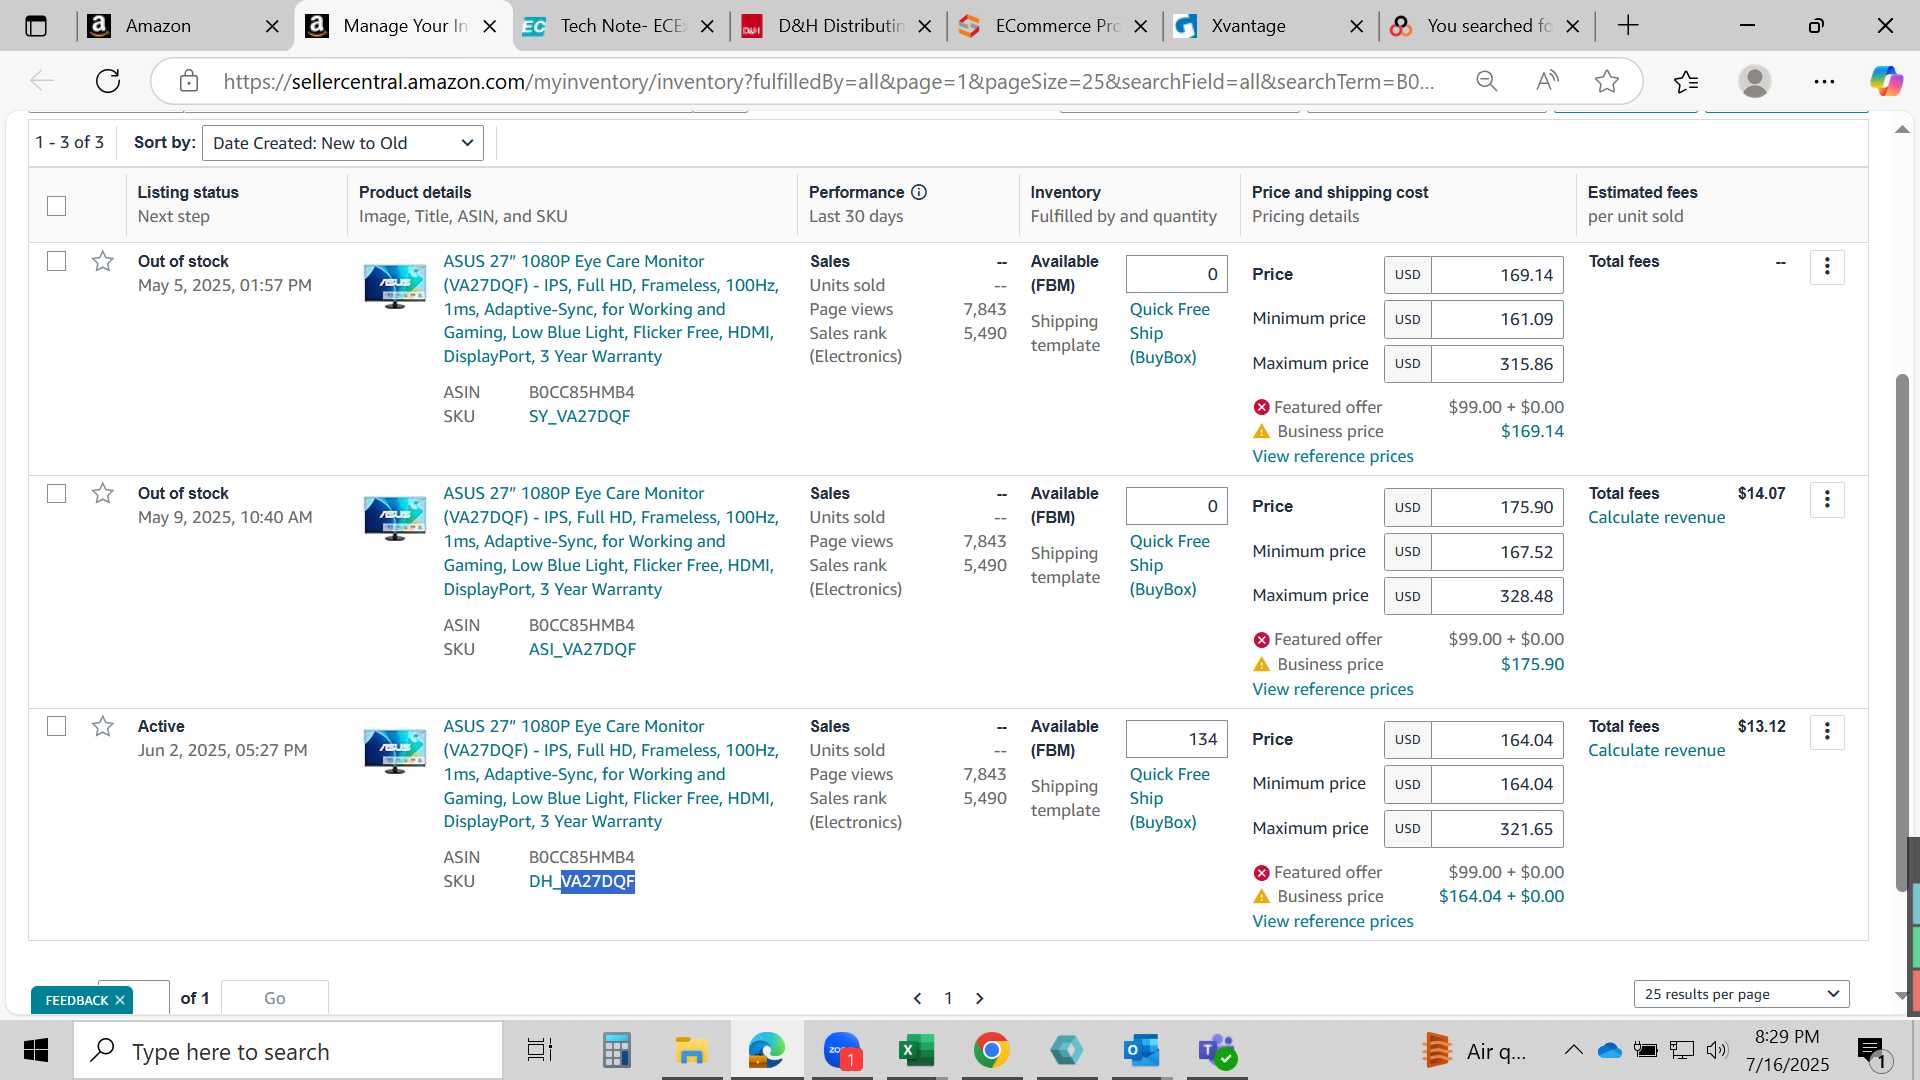Viewport: 1920px width, 1080px height.
Task: Open the browser profile avatar
Action: click(1755, 81)
